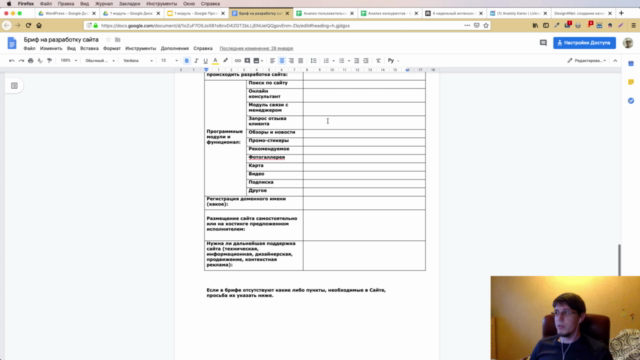This screenshot has width=640, height=360.
Task: Open the Verdana font dropdown
Action: pyautogui.click(x=138, y=61)
